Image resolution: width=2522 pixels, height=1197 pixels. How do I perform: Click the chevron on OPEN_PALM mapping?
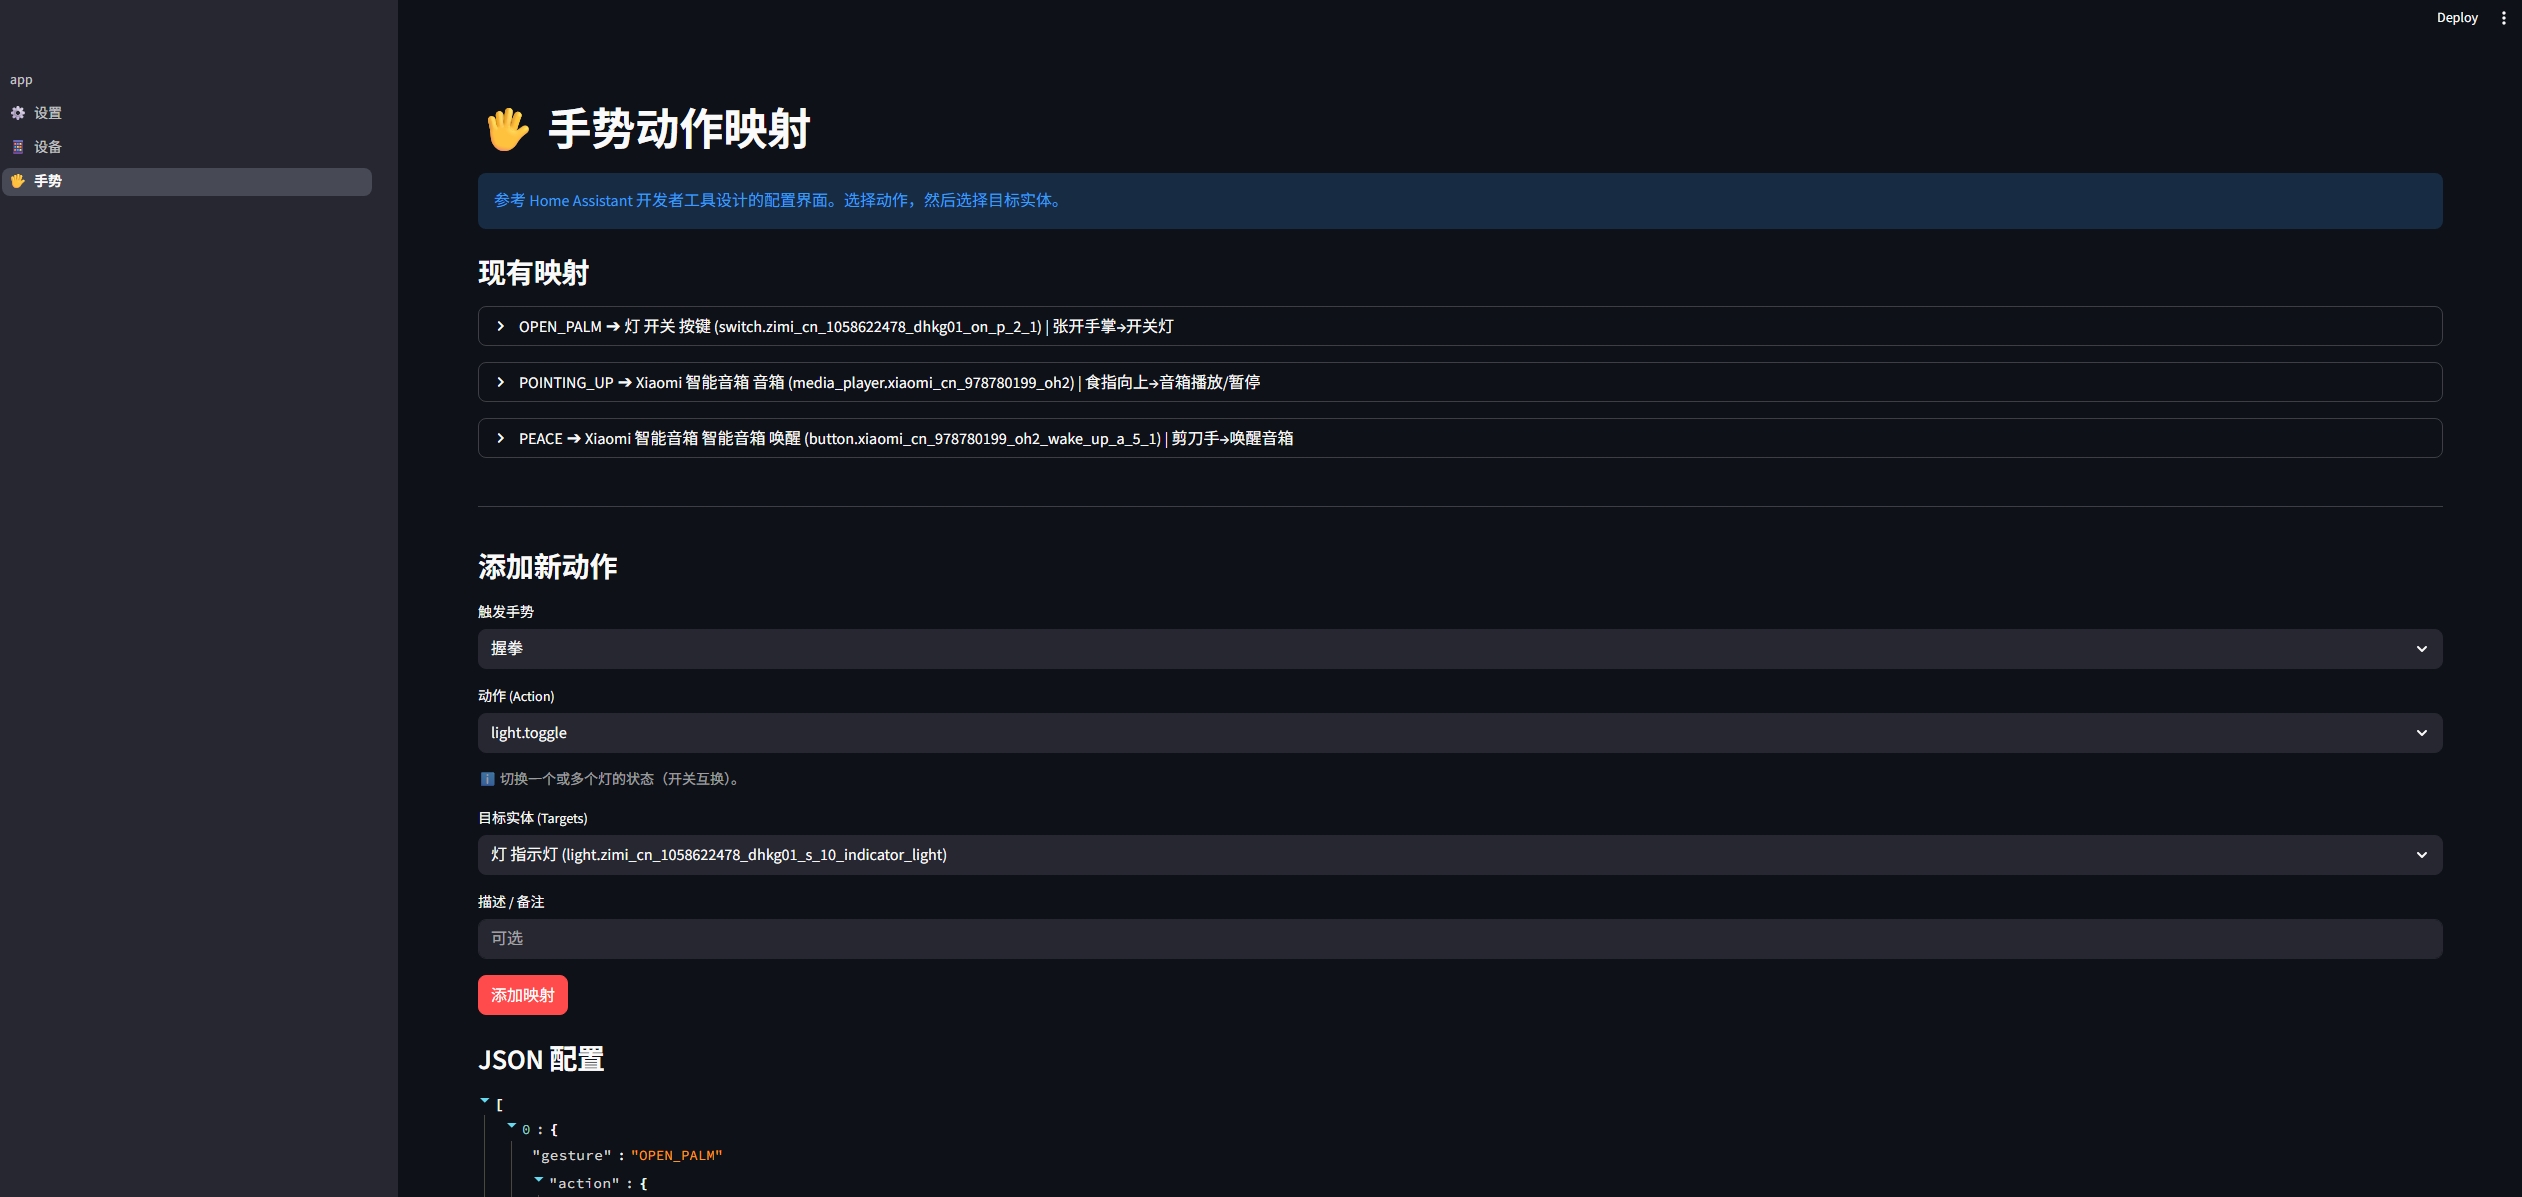501,326
